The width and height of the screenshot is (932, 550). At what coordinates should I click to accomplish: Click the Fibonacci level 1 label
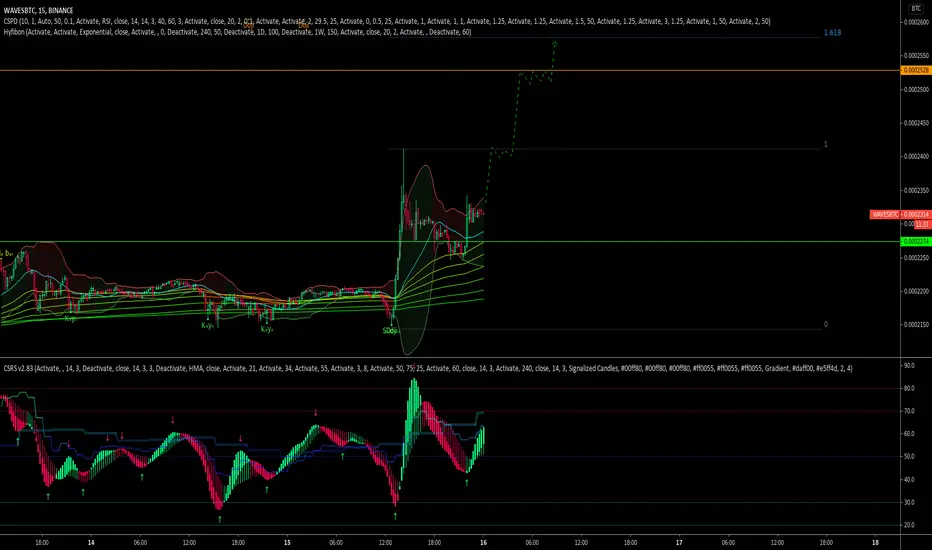click(x=826, y=144)
